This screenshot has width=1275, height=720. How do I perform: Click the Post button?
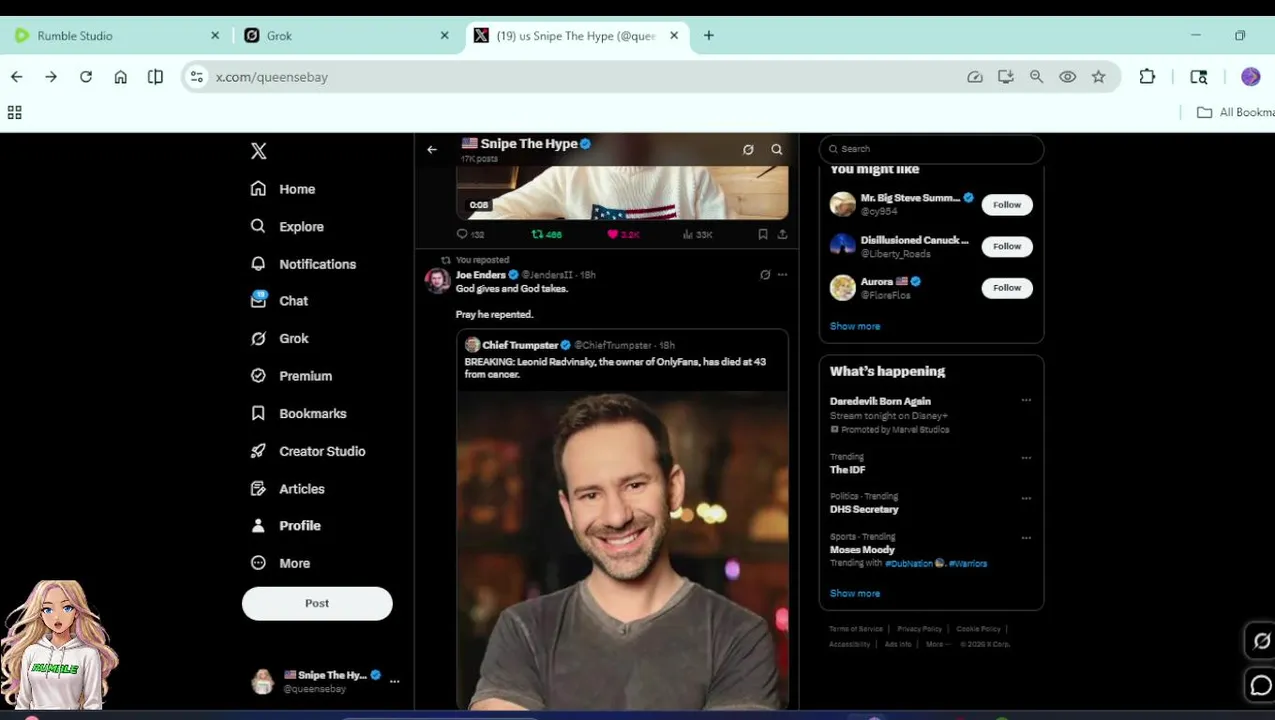[x=317, y=603]
